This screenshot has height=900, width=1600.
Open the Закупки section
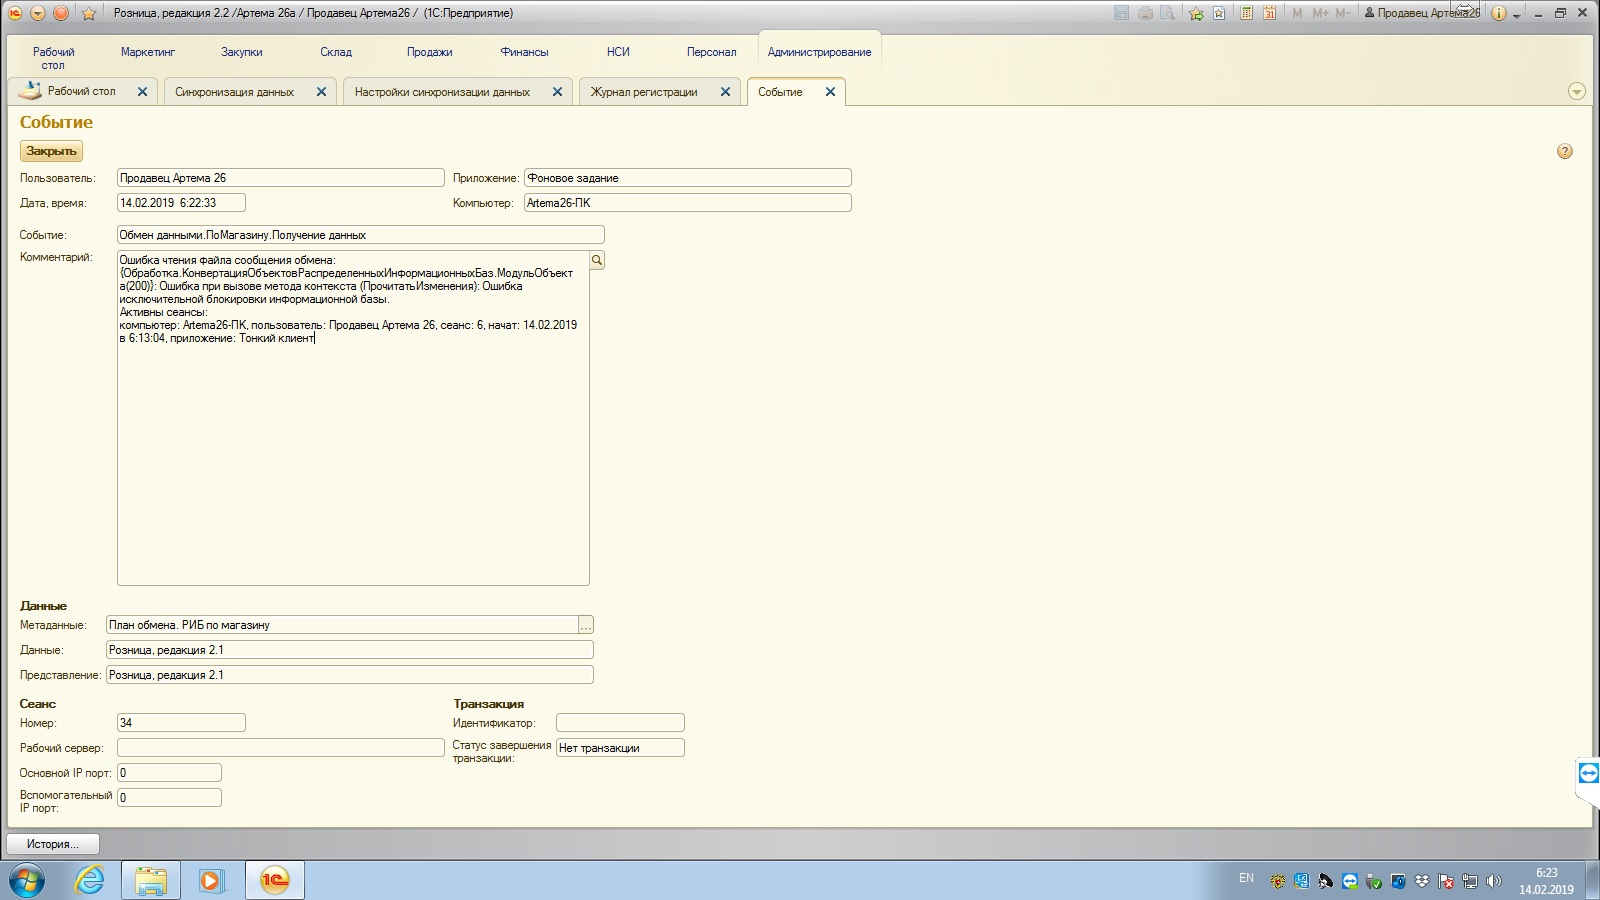tap(242, 52)
